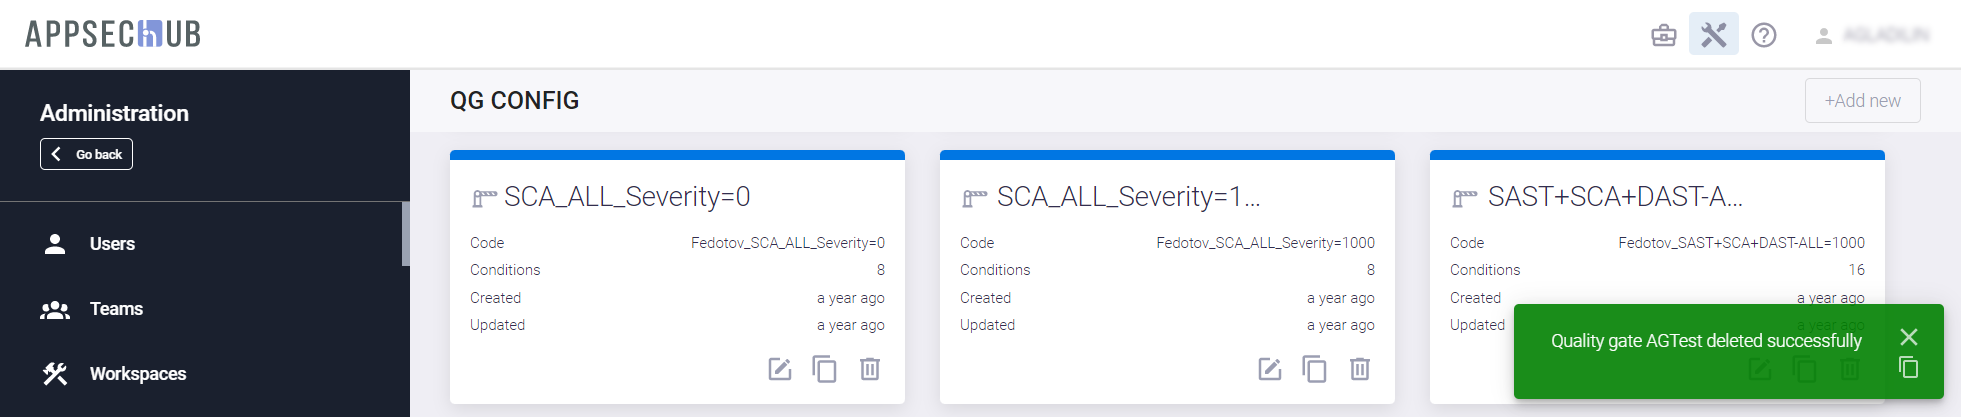Image resolution: width=1961 pixels, height=417 pixels.
Task: Dismiss the deleted successfully notification
Action: (1909, 337)
